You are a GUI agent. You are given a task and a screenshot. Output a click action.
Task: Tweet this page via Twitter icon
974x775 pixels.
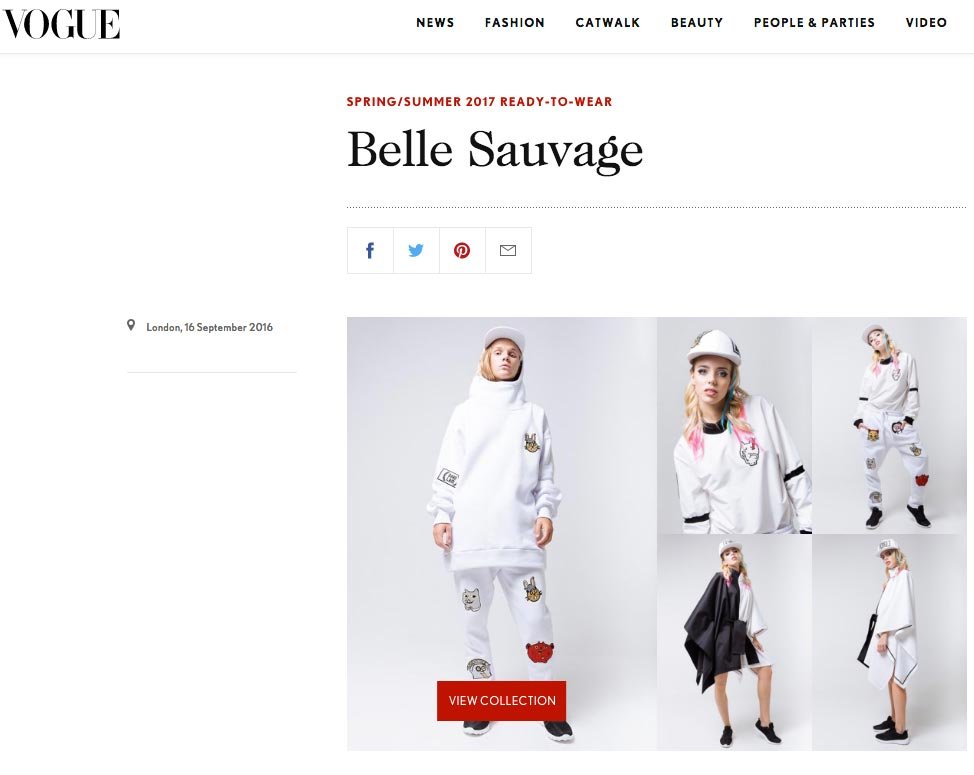(416, 250)
